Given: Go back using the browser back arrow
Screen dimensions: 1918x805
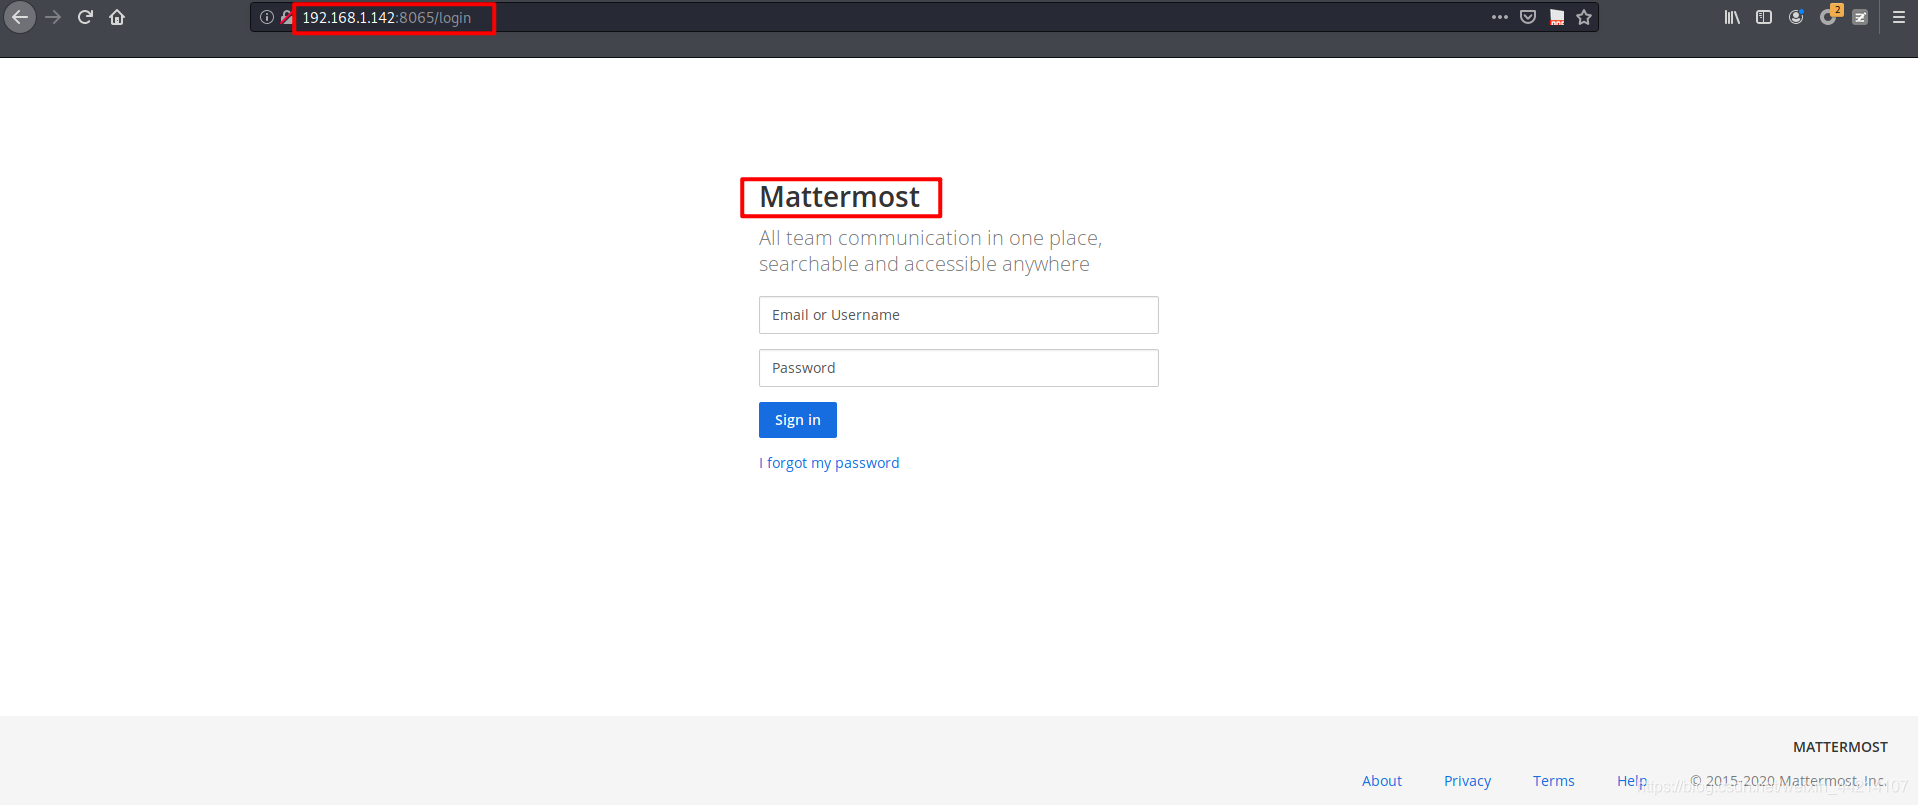Looking at the screenshot, I should (x=20, y=17).
